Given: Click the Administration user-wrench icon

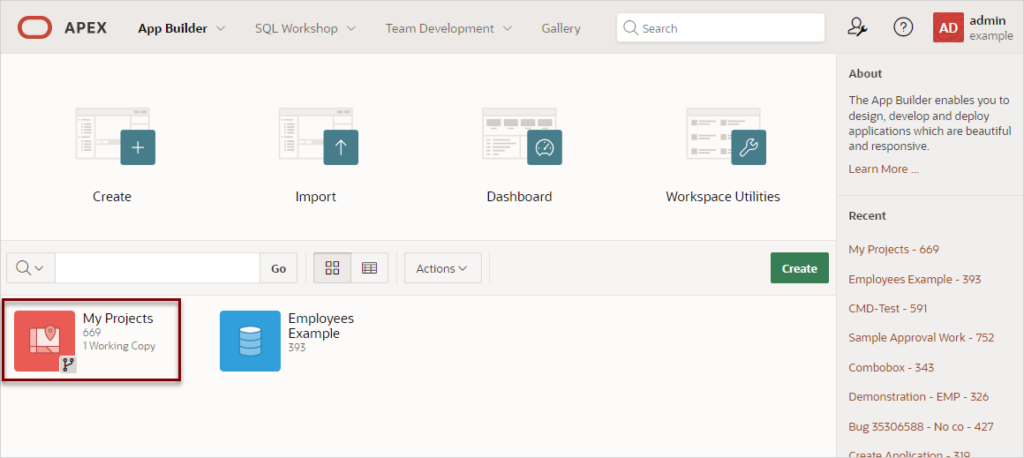Looking at the screenshot, I should click(856, 27).
